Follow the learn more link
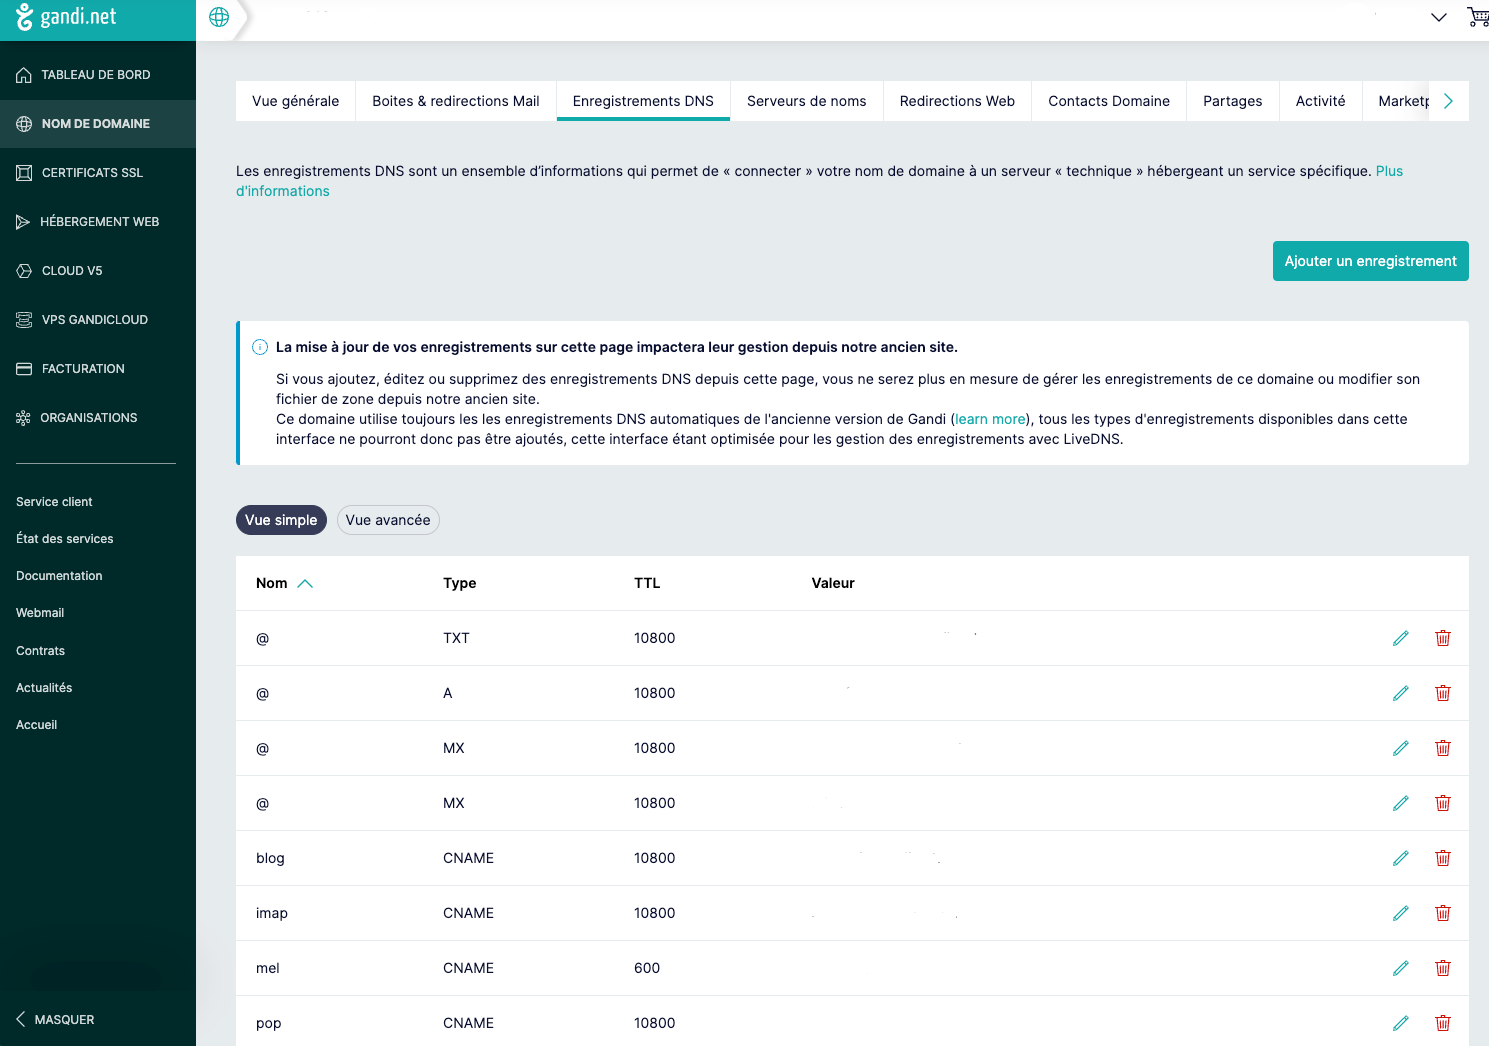Image resolution: width=1489 pixels, height=1046 pixels. (x=990, y=419)
